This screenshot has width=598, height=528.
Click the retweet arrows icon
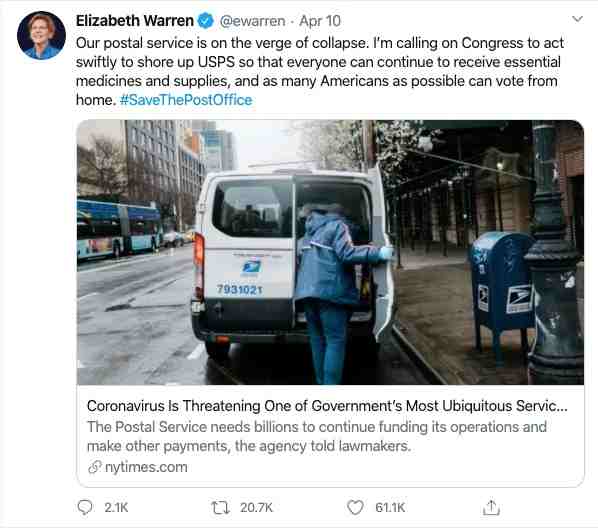(220, 508)
